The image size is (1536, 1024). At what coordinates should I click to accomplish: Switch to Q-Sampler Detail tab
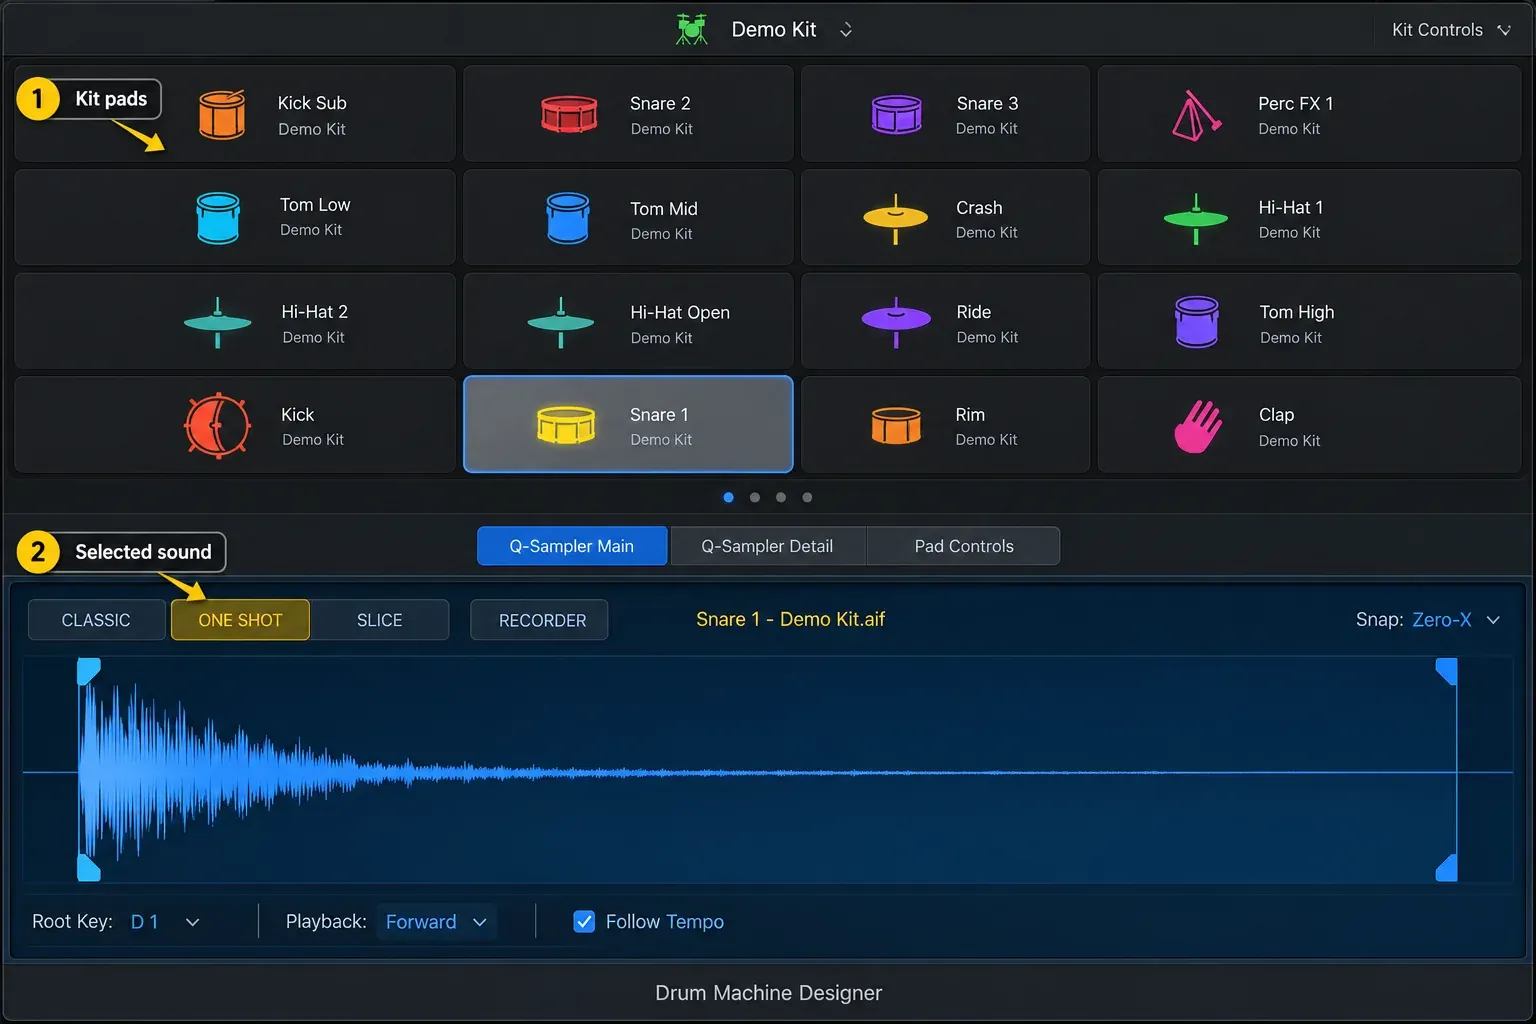pyautogui.click(x=767, y=546)
